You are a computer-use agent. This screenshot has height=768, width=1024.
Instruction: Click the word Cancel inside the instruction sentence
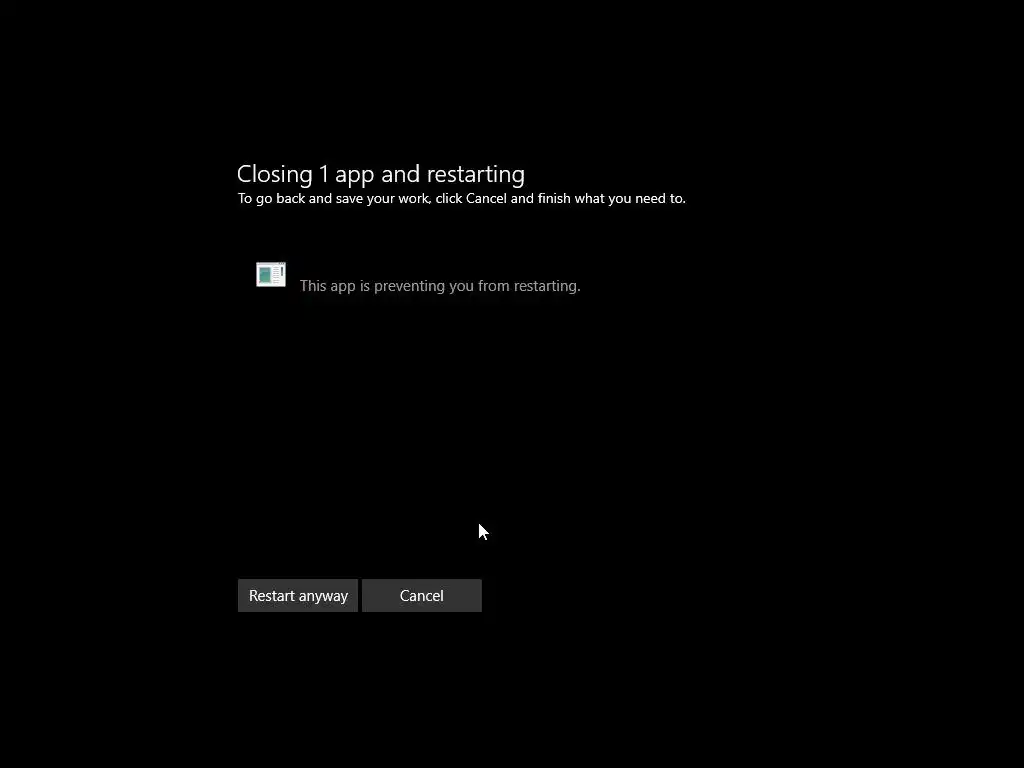click(486, 199)
